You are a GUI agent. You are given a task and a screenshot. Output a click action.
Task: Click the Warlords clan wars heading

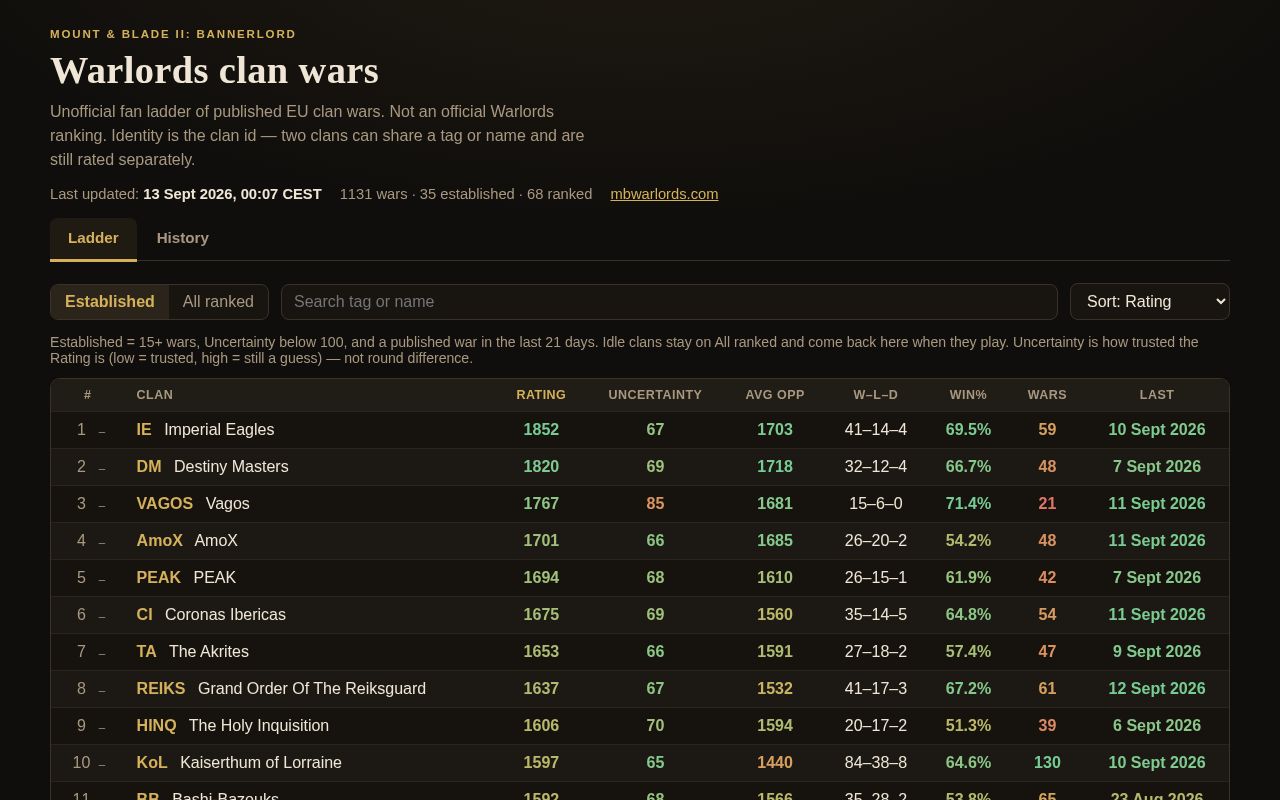pos(214,71)
